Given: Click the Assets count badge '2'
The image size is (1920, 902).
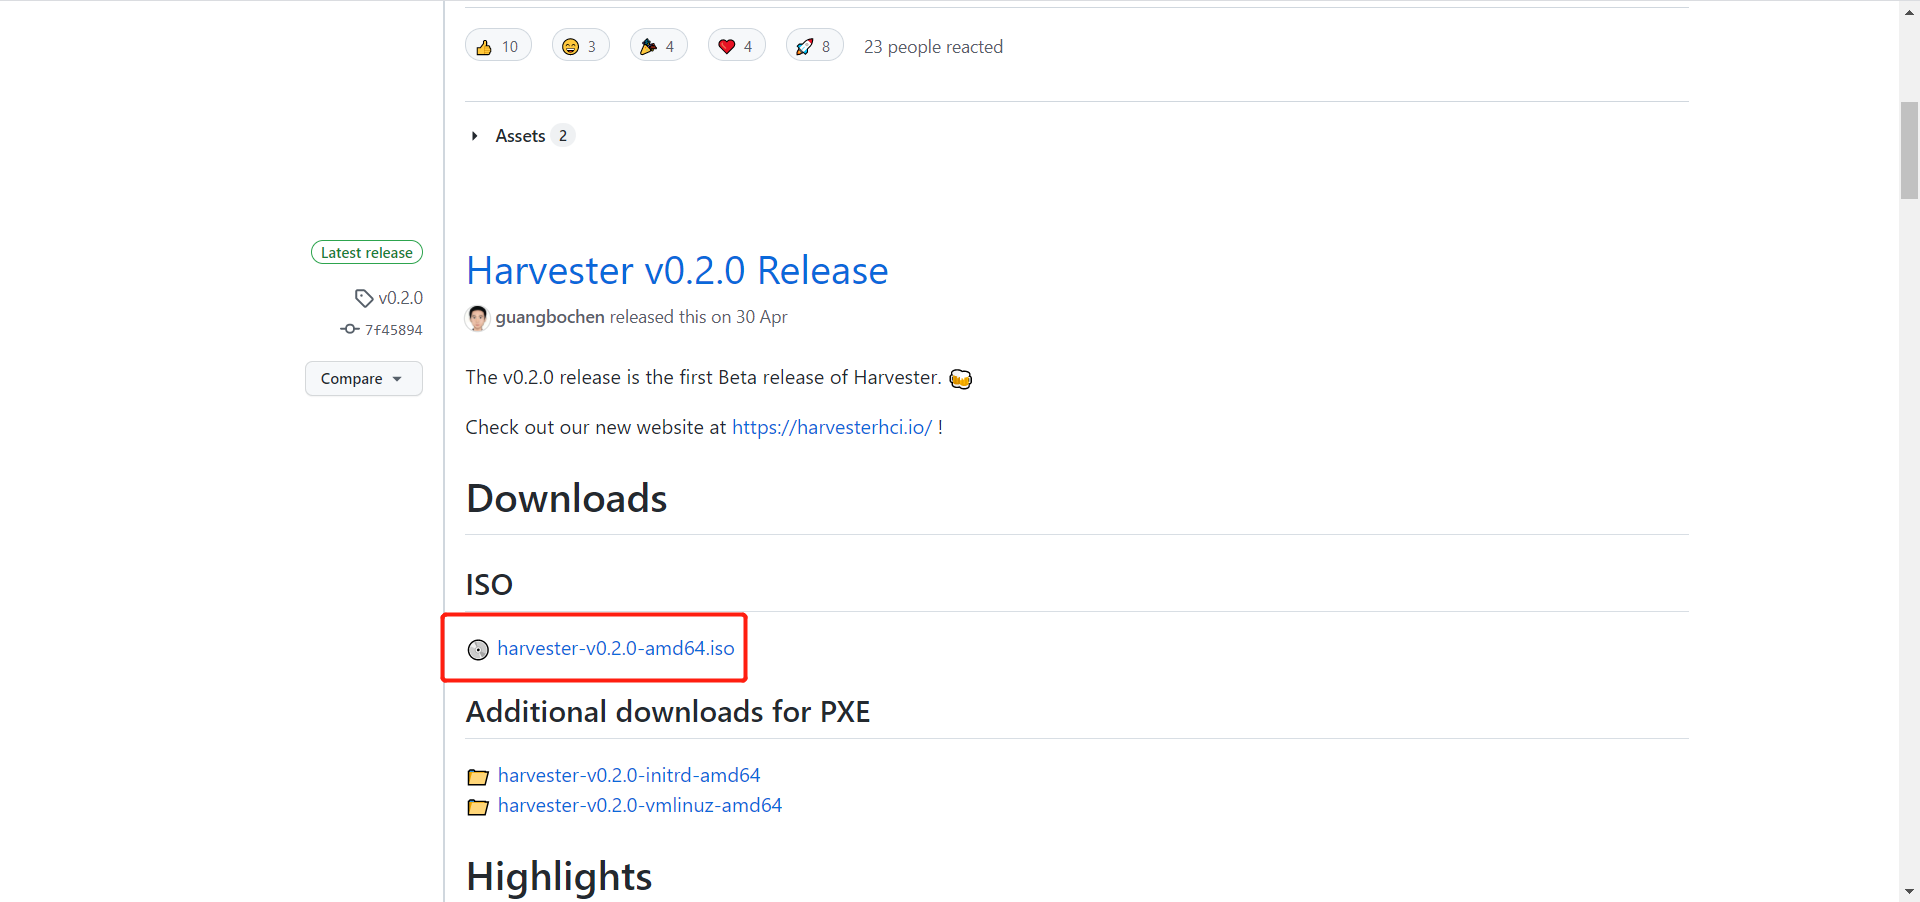Looking at the screenshot, I should pos(563,136).
